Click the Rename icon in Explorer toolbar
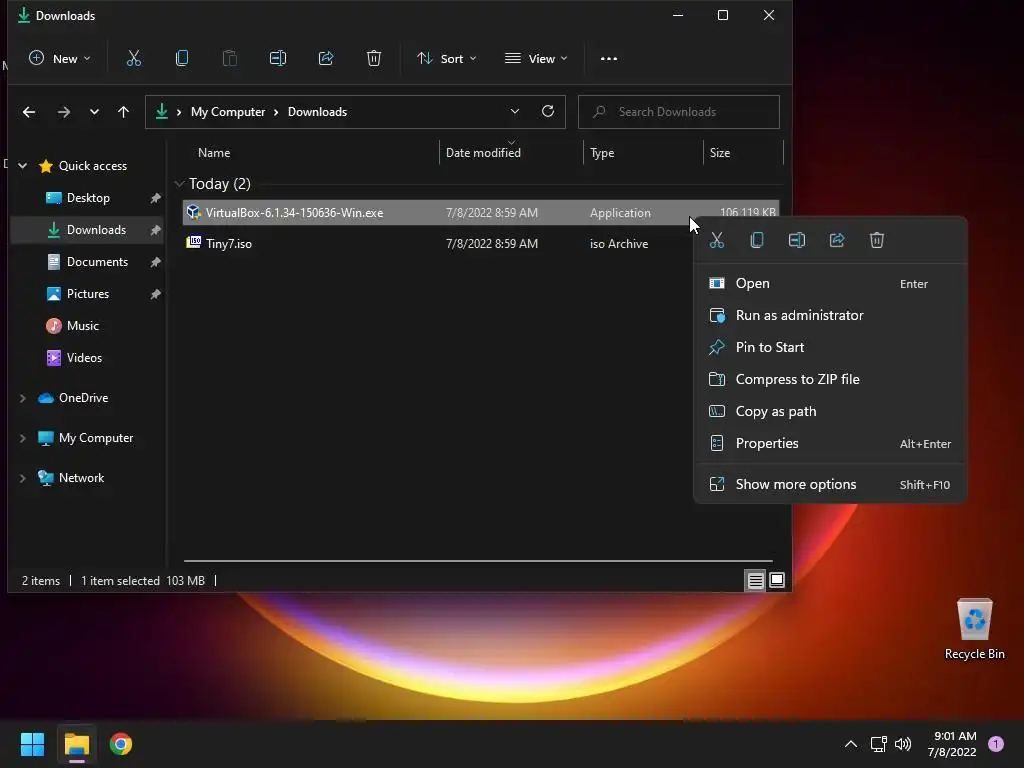The image size is (1024, 768). pos(278,58)
